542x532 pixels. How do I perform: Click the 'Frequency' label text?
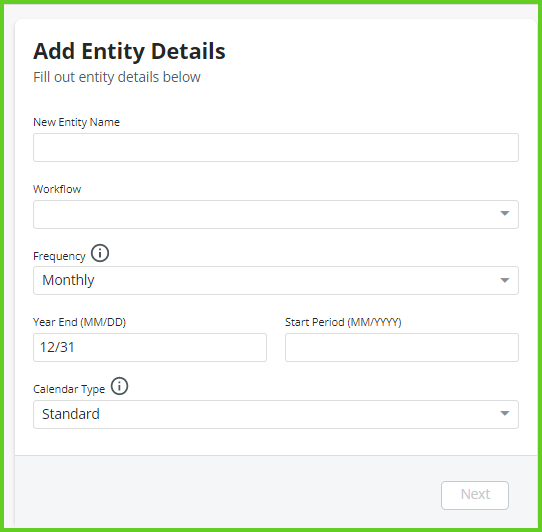point(59,256)
